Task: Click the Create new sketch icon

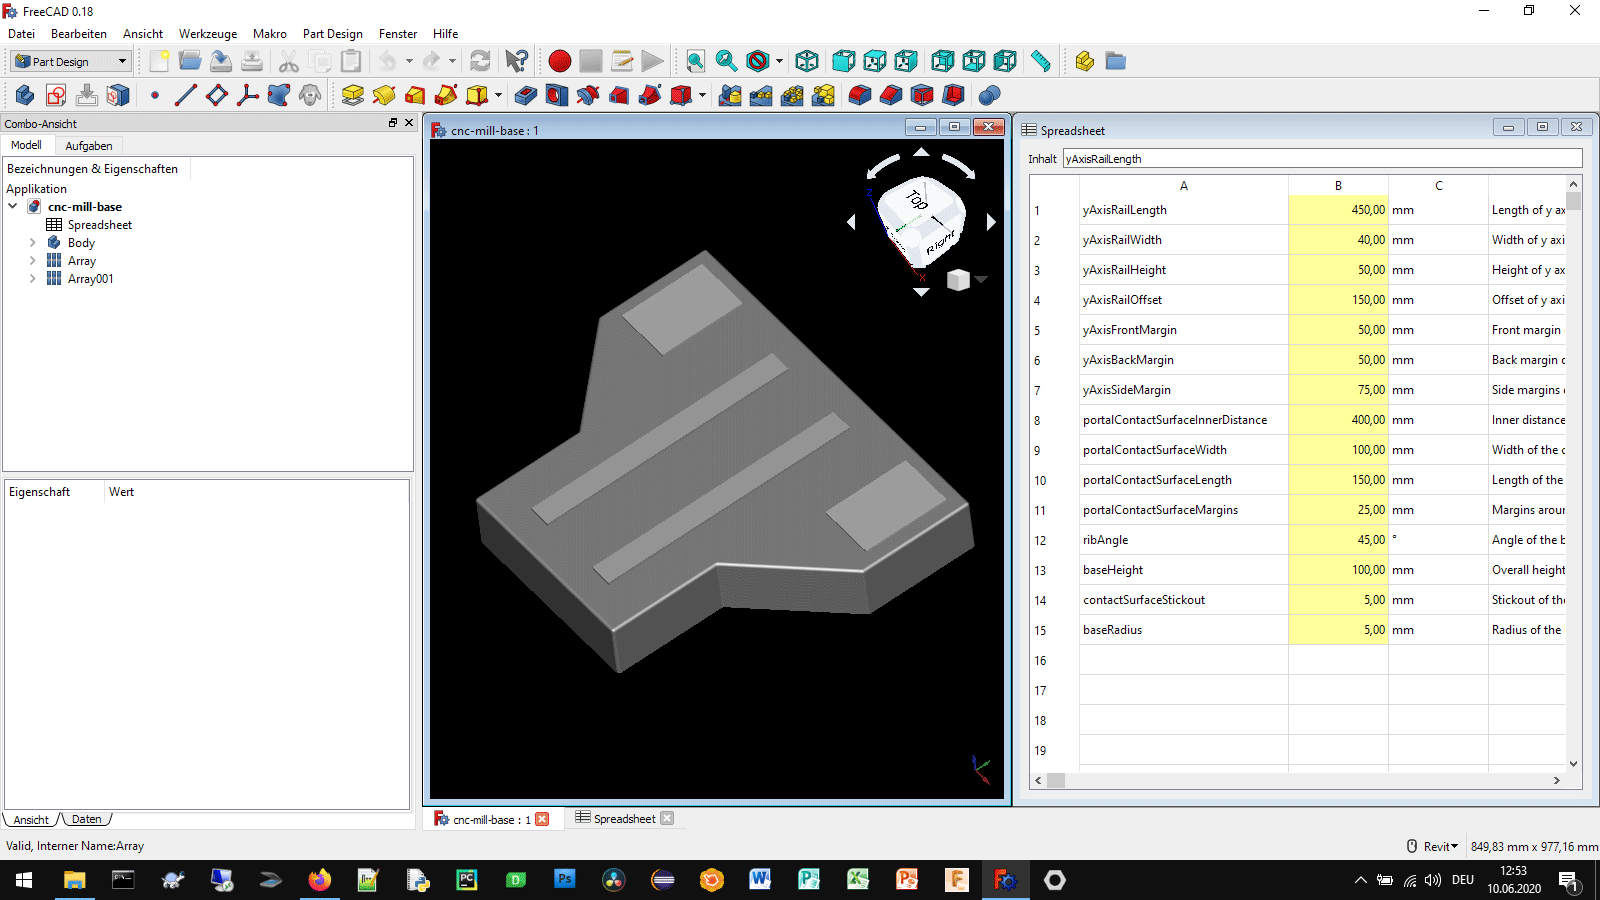Action: (x=56, y=95)
